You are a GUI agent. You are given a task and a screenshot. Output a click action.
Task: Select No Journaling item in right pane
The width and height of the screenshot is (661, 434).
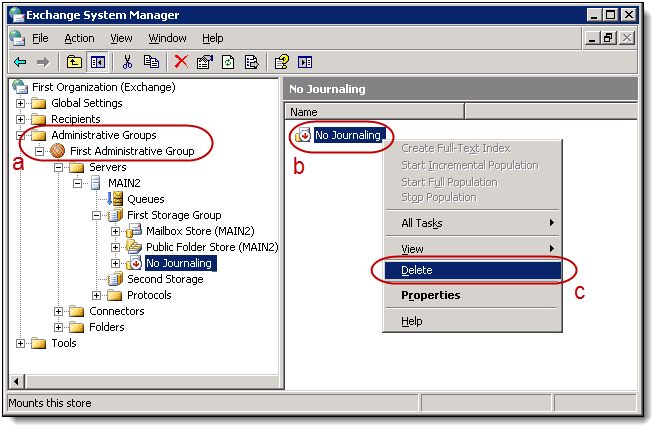point(349,135)
